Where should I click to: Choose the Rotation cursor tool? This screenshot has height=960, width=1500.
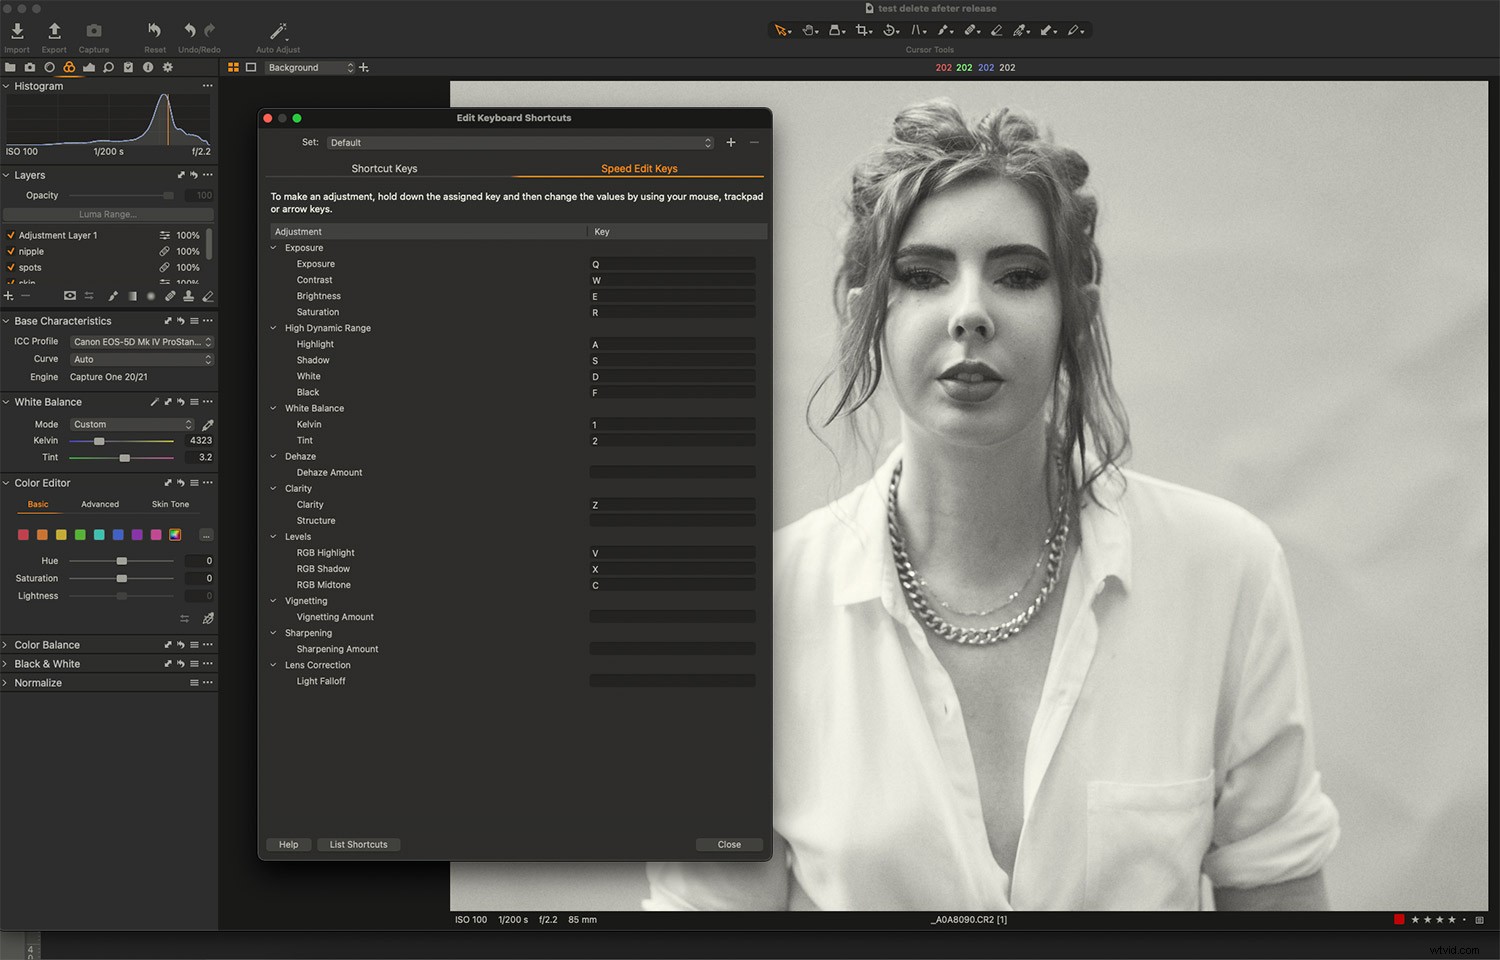tap(890, 30)
